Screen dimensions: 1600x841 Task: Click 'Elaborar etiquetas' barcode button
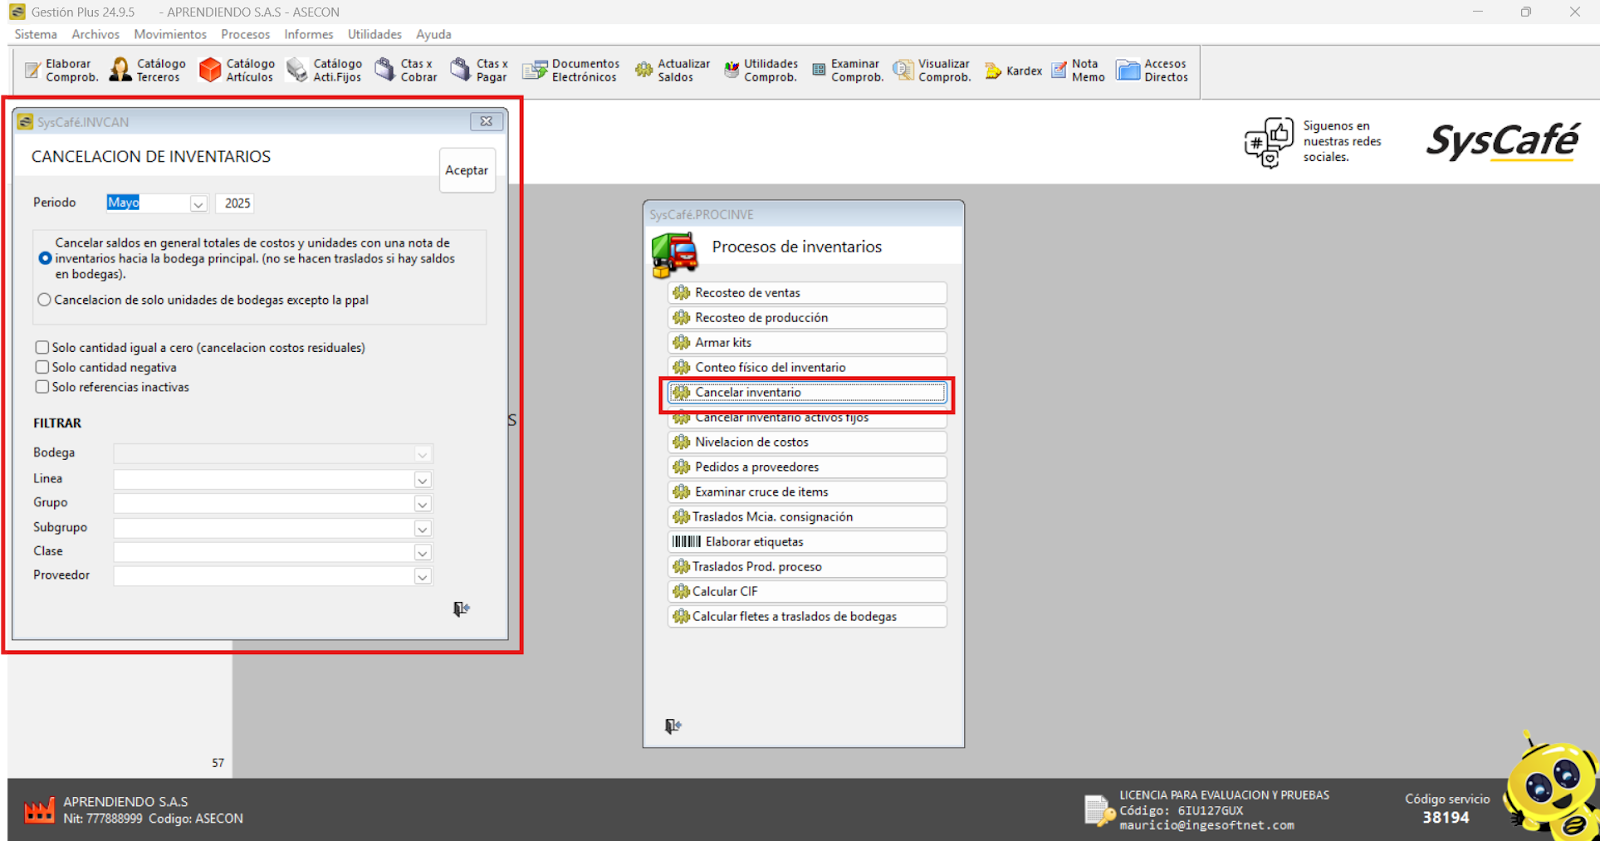click(x=807, y=542)
